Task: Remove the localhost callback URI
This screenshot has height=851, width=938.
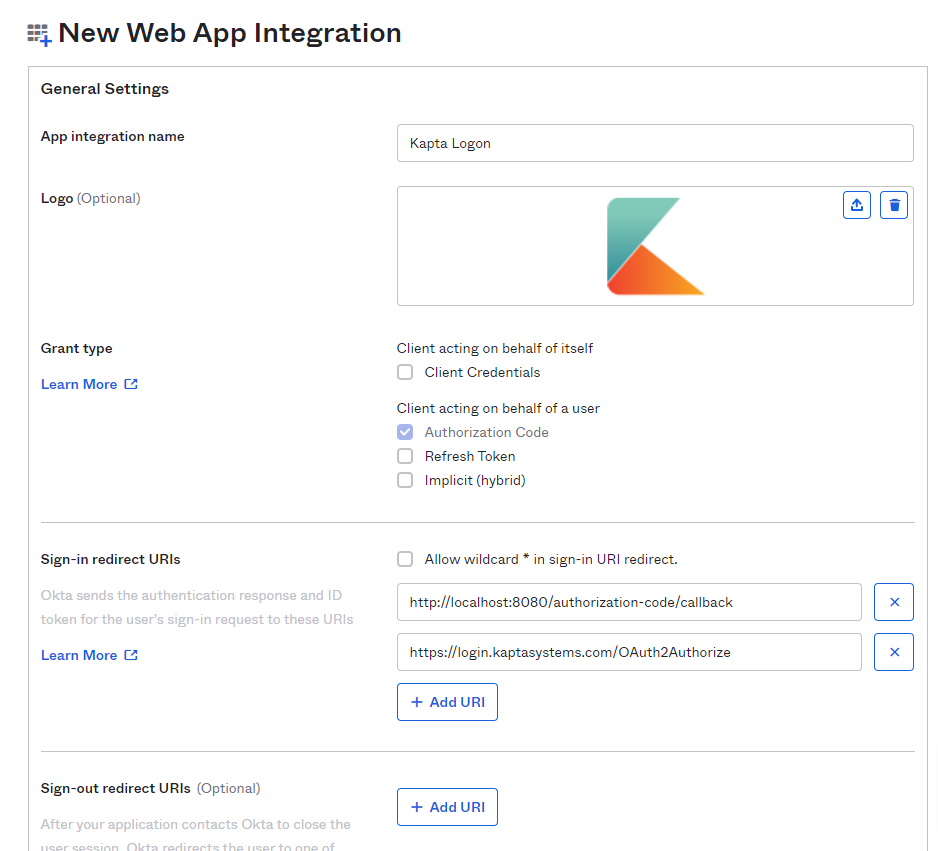Action: [893, 602]
